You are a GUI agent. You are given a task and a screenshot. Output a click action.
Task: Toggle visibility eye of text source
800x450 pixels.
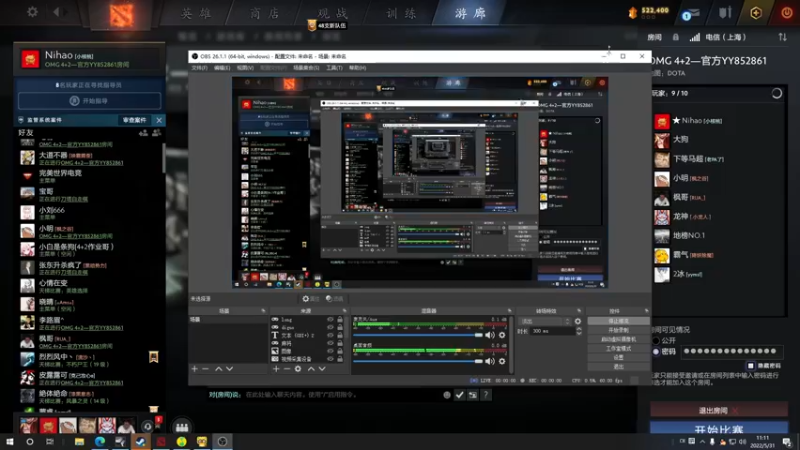pos(330,336)
